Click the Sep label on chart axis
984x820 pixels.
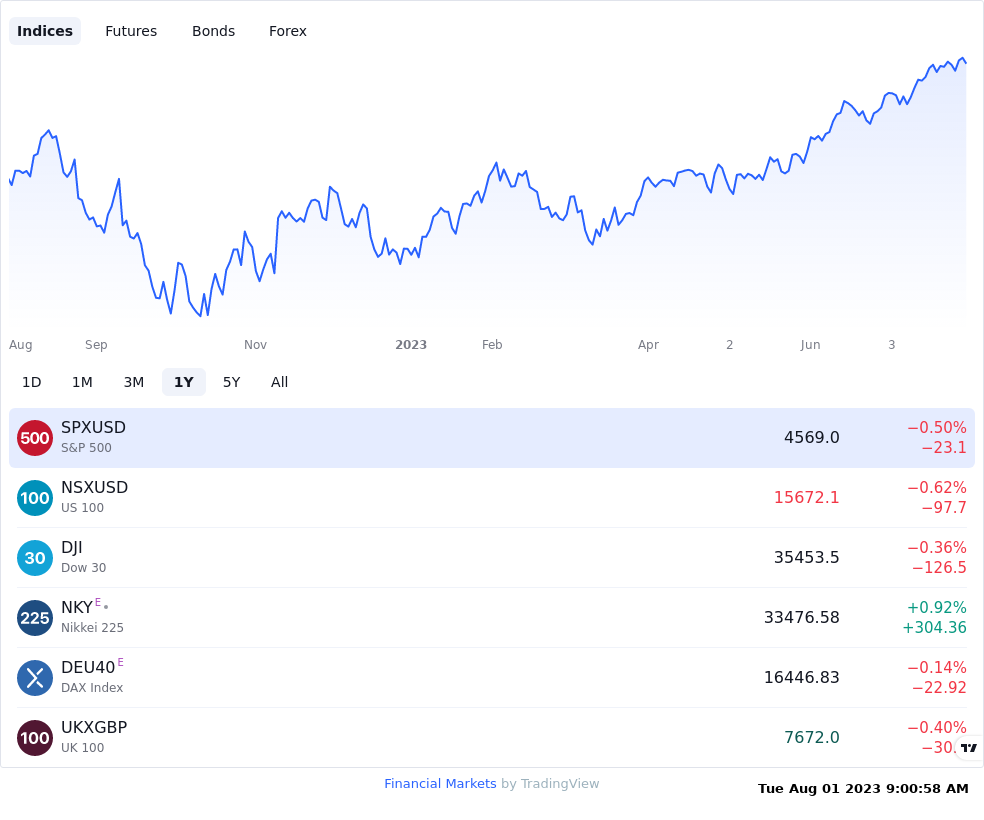(x=96, y=344)
